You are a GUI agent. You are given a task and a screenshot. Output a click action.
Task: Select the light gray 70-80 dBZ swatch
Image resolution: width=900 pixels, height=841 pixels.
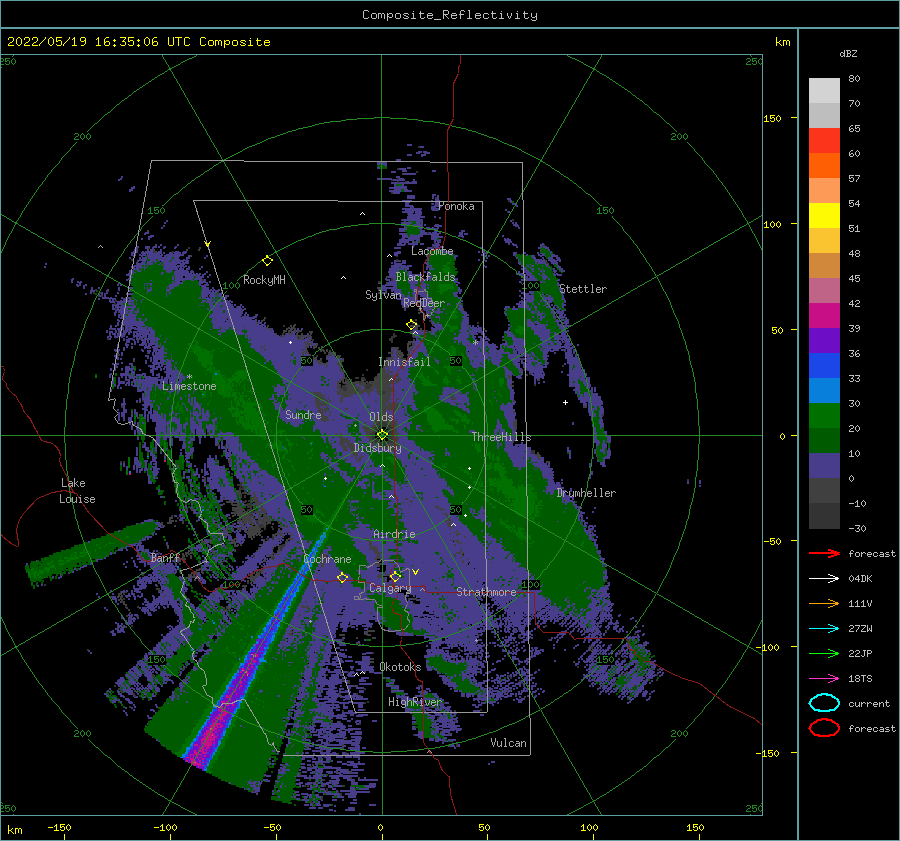(824, 90)
